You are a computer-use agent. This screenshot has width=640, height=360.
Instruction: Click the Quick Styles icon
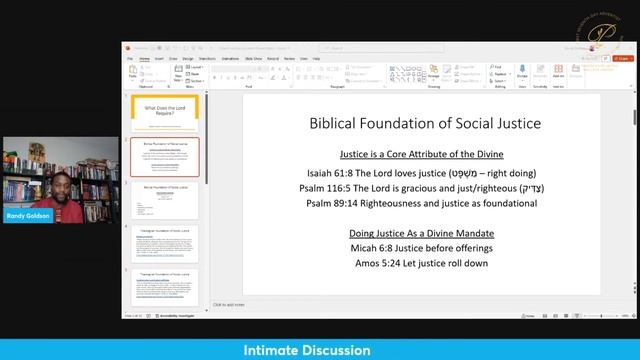(447, 70)
